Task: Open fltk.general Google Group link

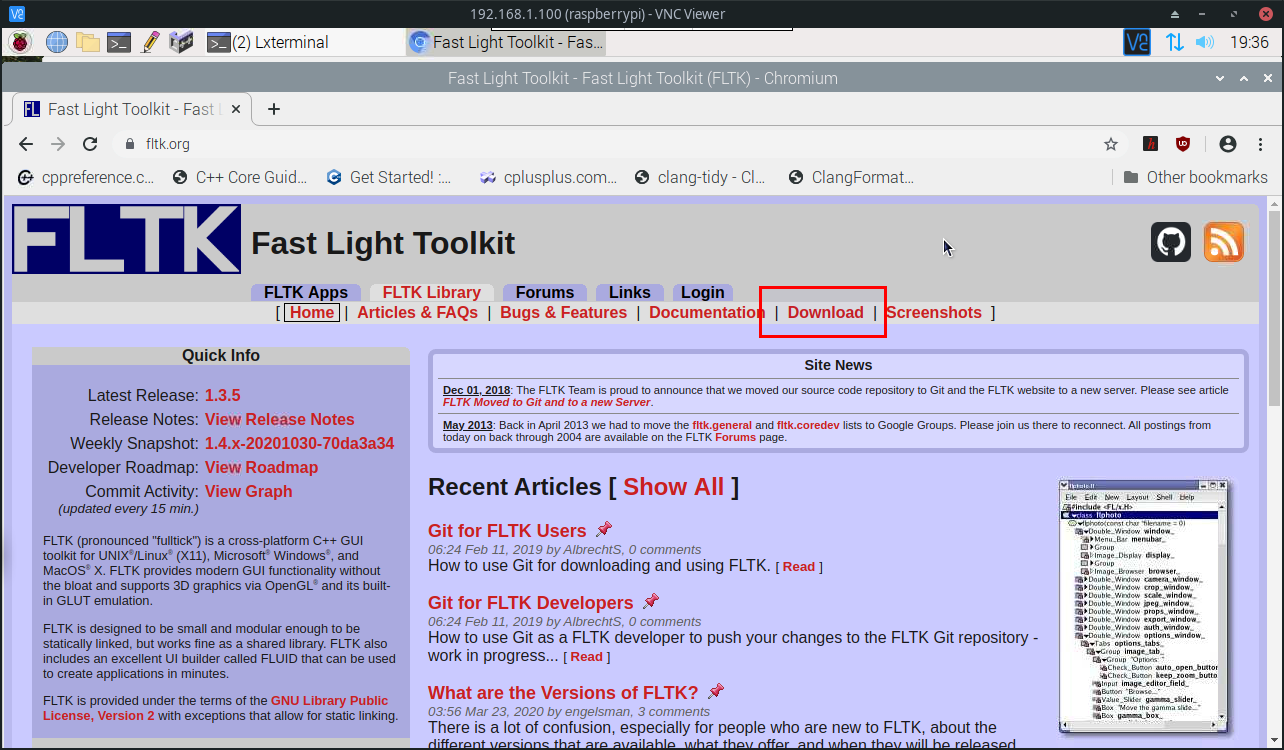Action: 721,425
